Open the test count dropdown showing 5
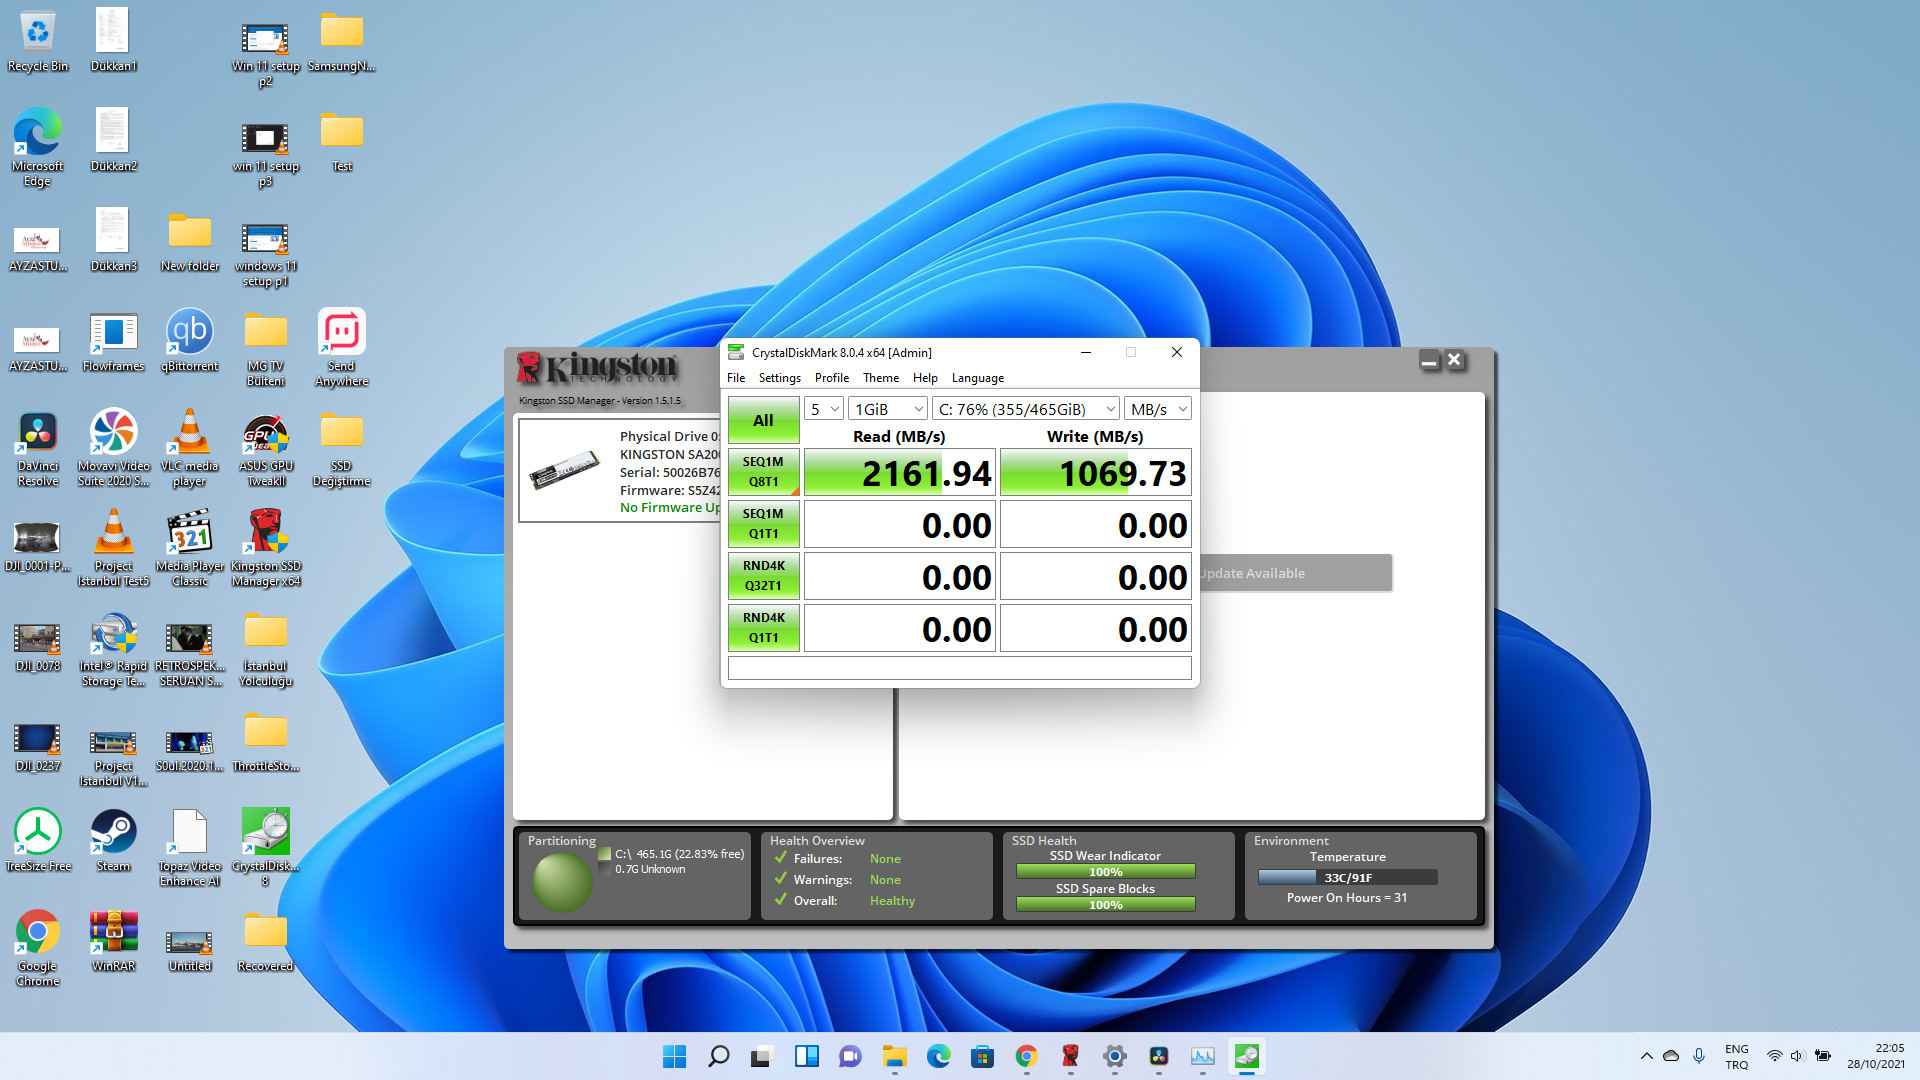The width and height of the screenshot is (1920, 1080). coord(824,409)
